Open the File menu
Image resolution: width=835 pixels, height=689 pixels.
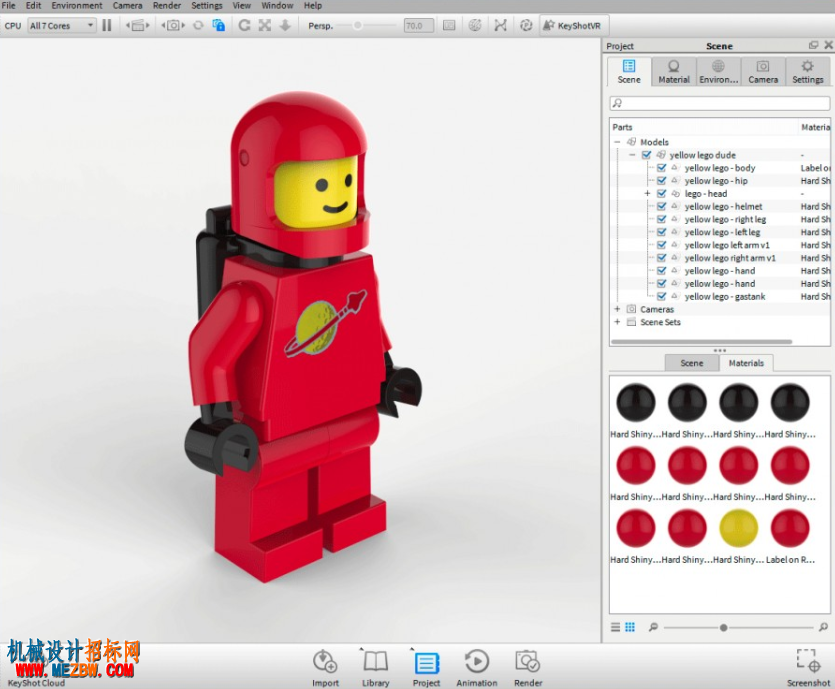pos(9,5)
